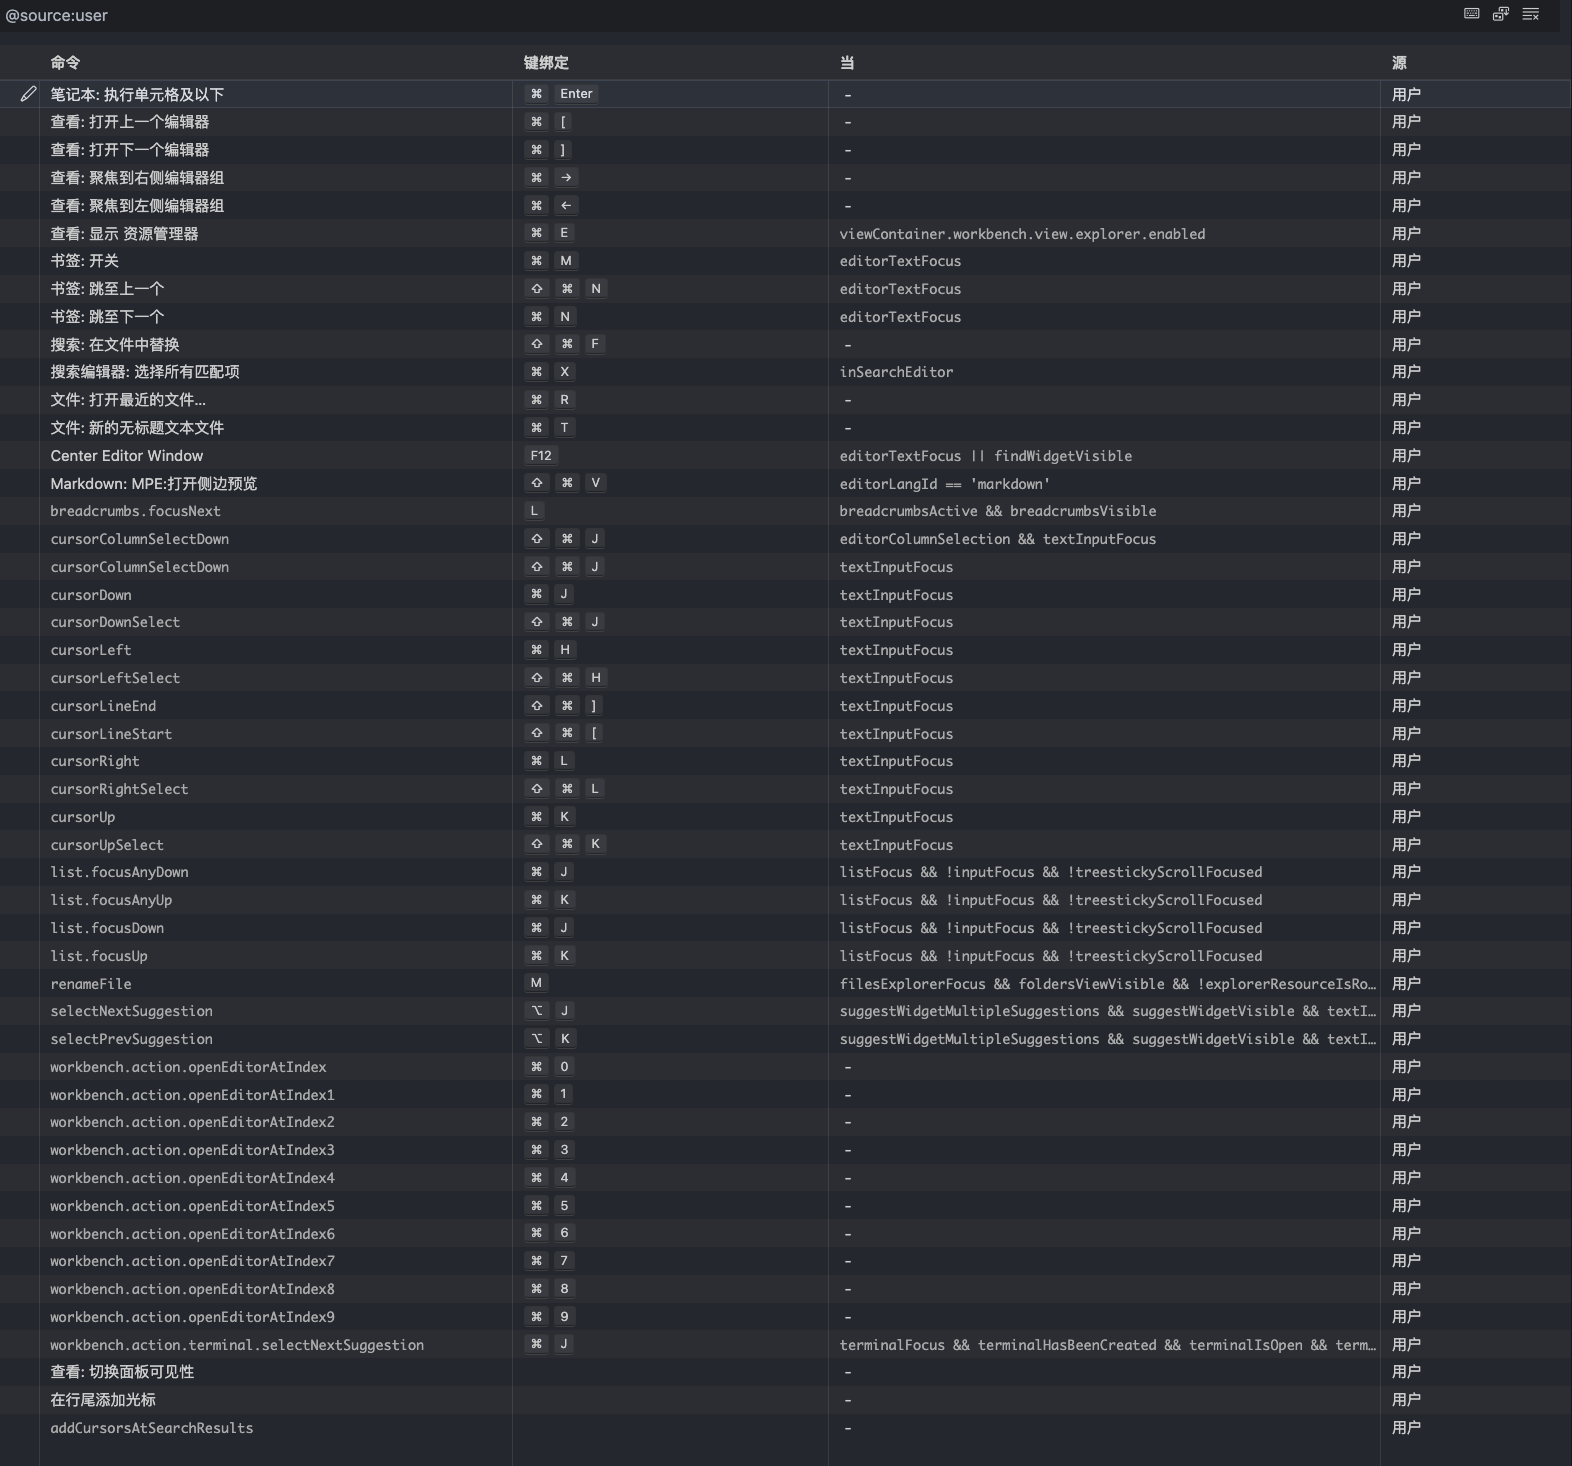Image resolution: width=1572 pixels, height=1466 pixels.
Task: Click the F12 keybinding for Center Editor Window
Action: point(541,456)
